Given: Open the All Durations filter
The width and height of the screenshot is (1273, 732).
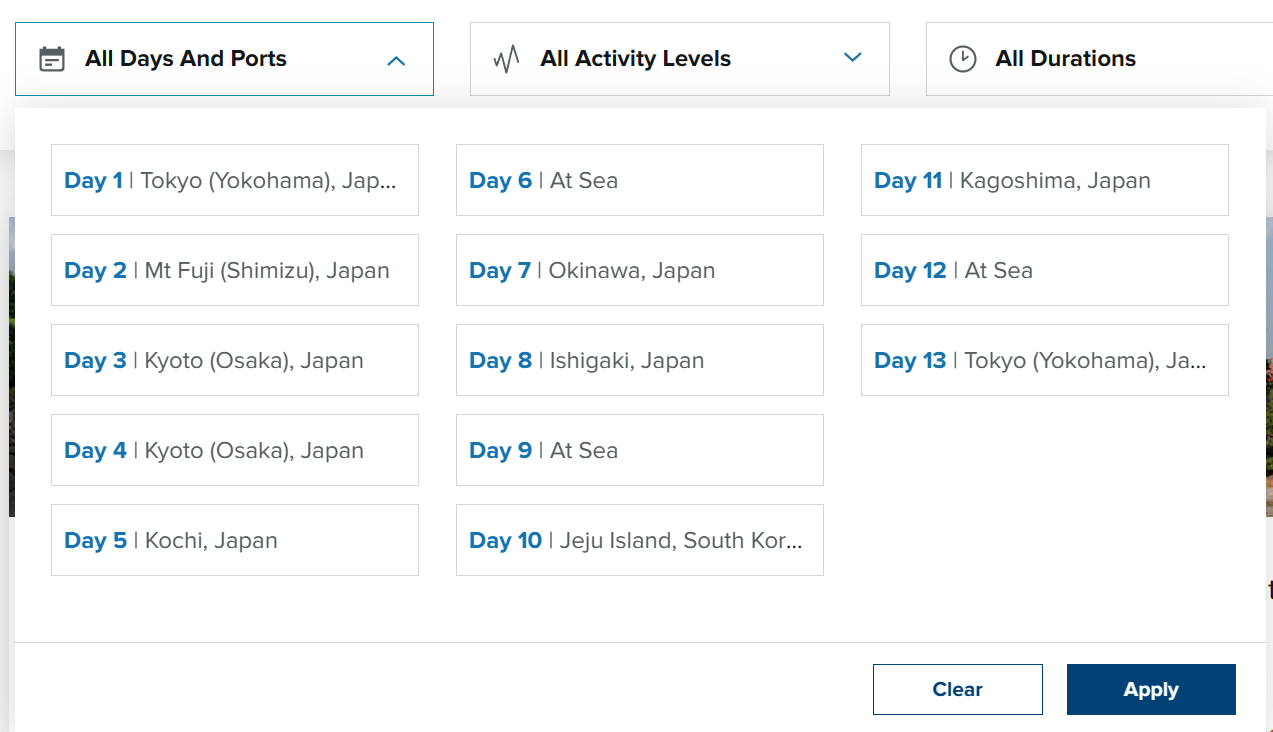Looking at the screenshot, I should (1065, 59).
